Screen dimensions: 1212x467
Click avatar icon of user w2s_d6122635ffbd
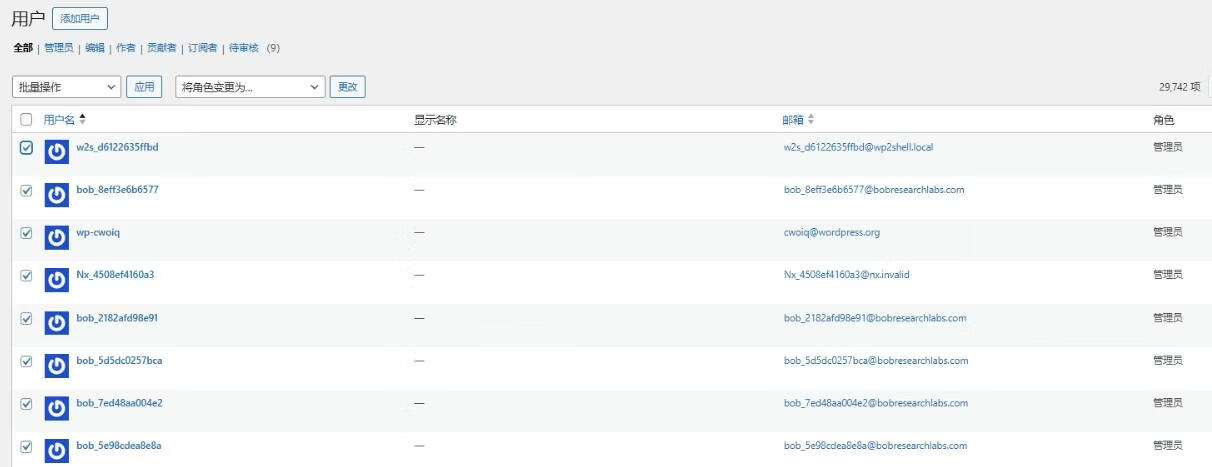pyautogui.click(x=57, y=152)
